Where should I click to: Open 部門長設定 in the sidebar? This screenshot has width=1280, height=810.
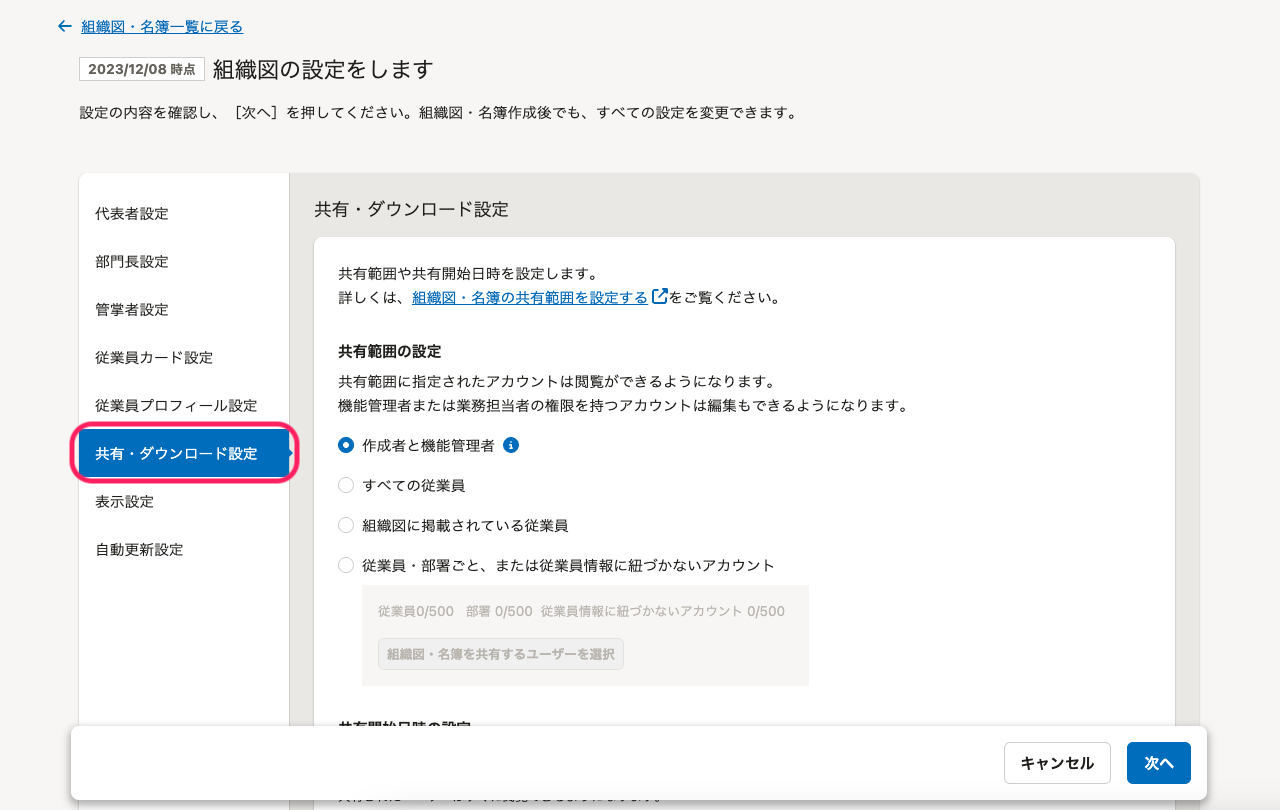point(132,262)
